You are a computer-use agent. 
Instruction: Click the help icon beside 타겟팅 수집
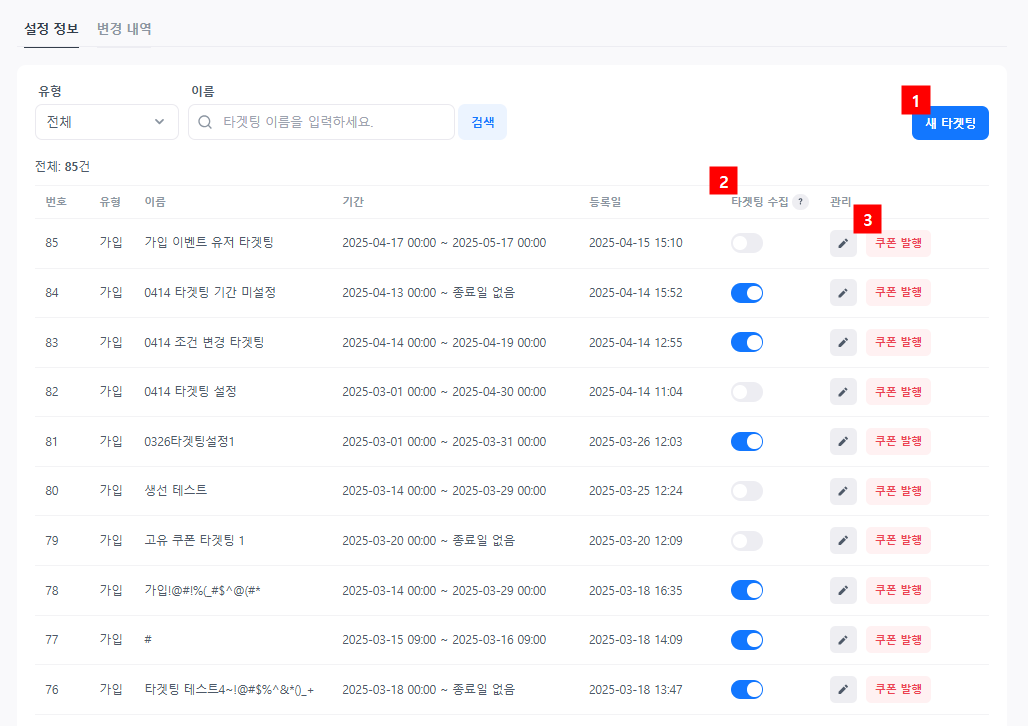[x=800, y=202]
